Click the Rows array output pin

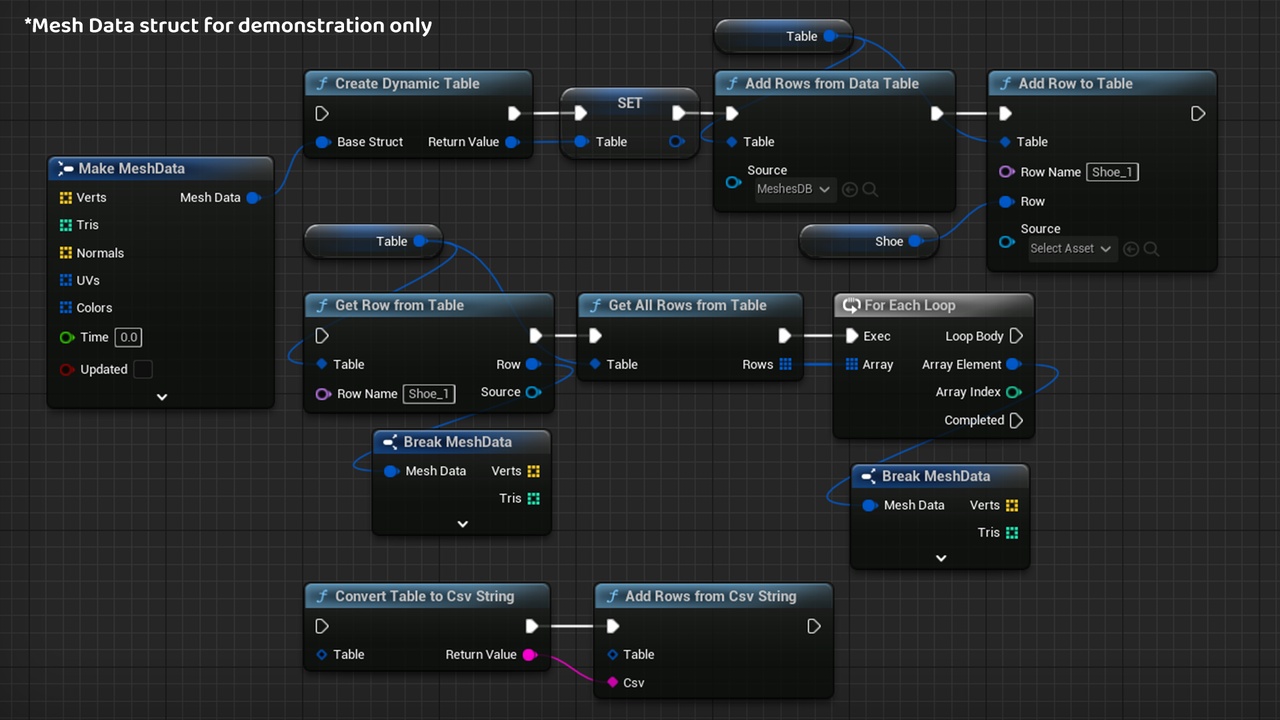[x=785, y=365]
